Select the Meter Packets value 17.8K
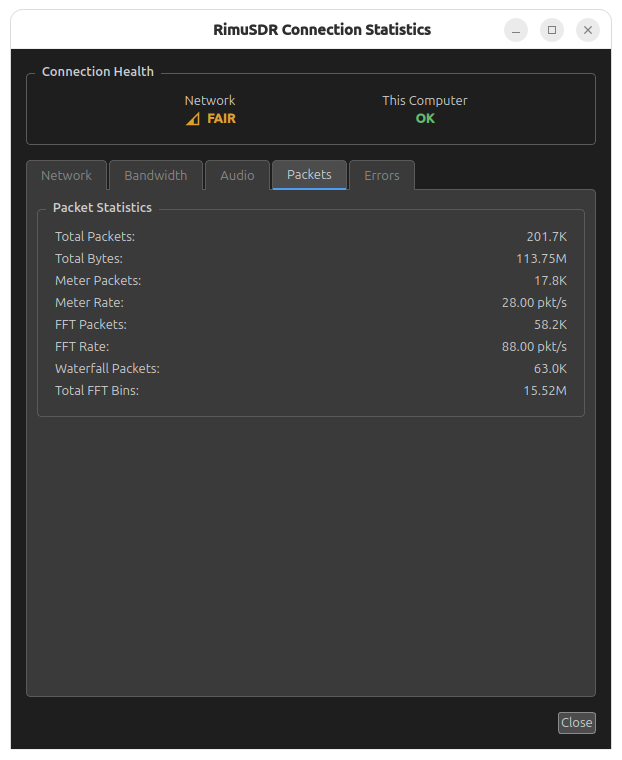Viewport: 622px width, 760px height. [550, 281]
